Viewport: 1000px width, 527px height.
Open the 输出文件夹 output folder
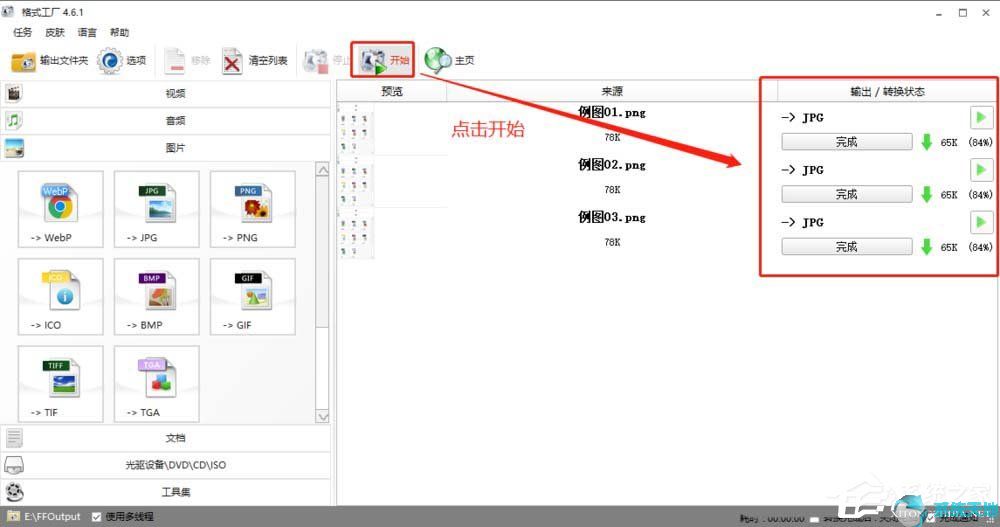49,61
